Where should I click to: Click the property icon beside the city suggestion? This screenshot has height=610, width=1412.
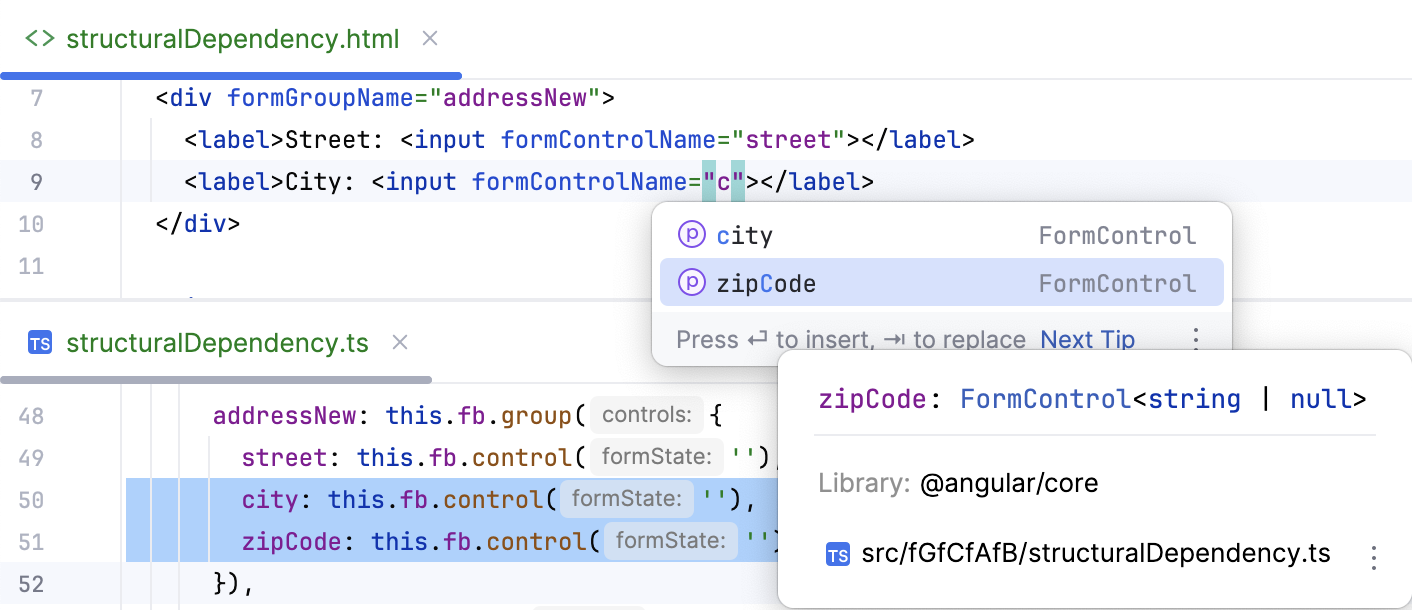(691, 234)
